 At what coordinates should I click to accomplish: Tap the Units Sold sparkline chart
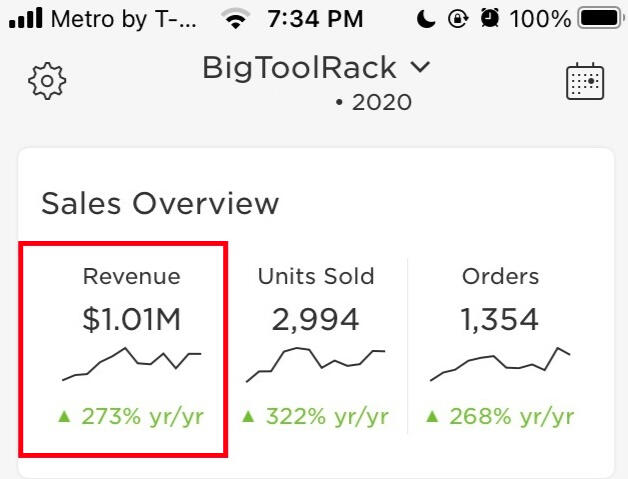[x=316, y=364]
